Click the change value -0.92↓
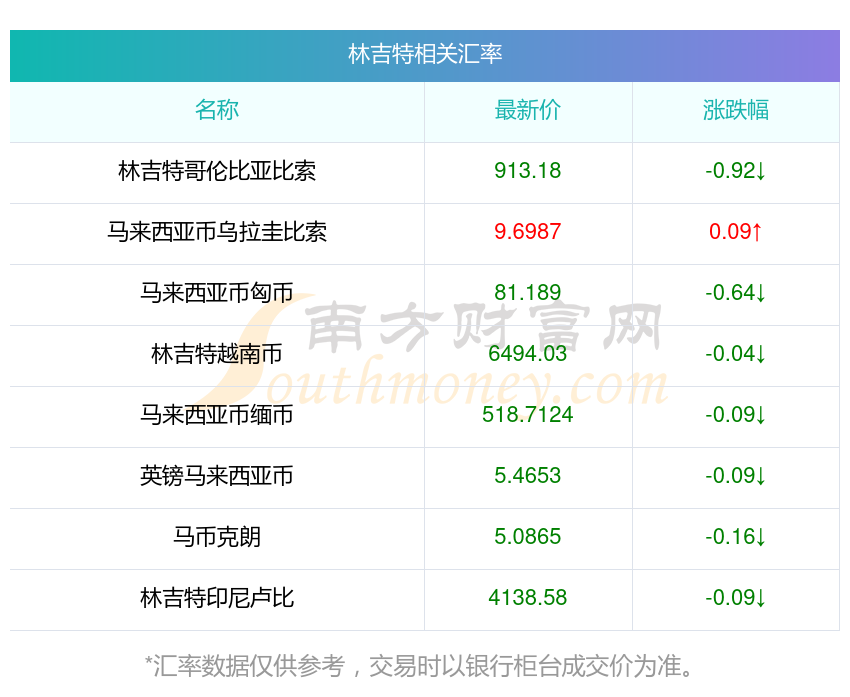The image size is (850, 697). pyautogui.click(x=735, y=171)
